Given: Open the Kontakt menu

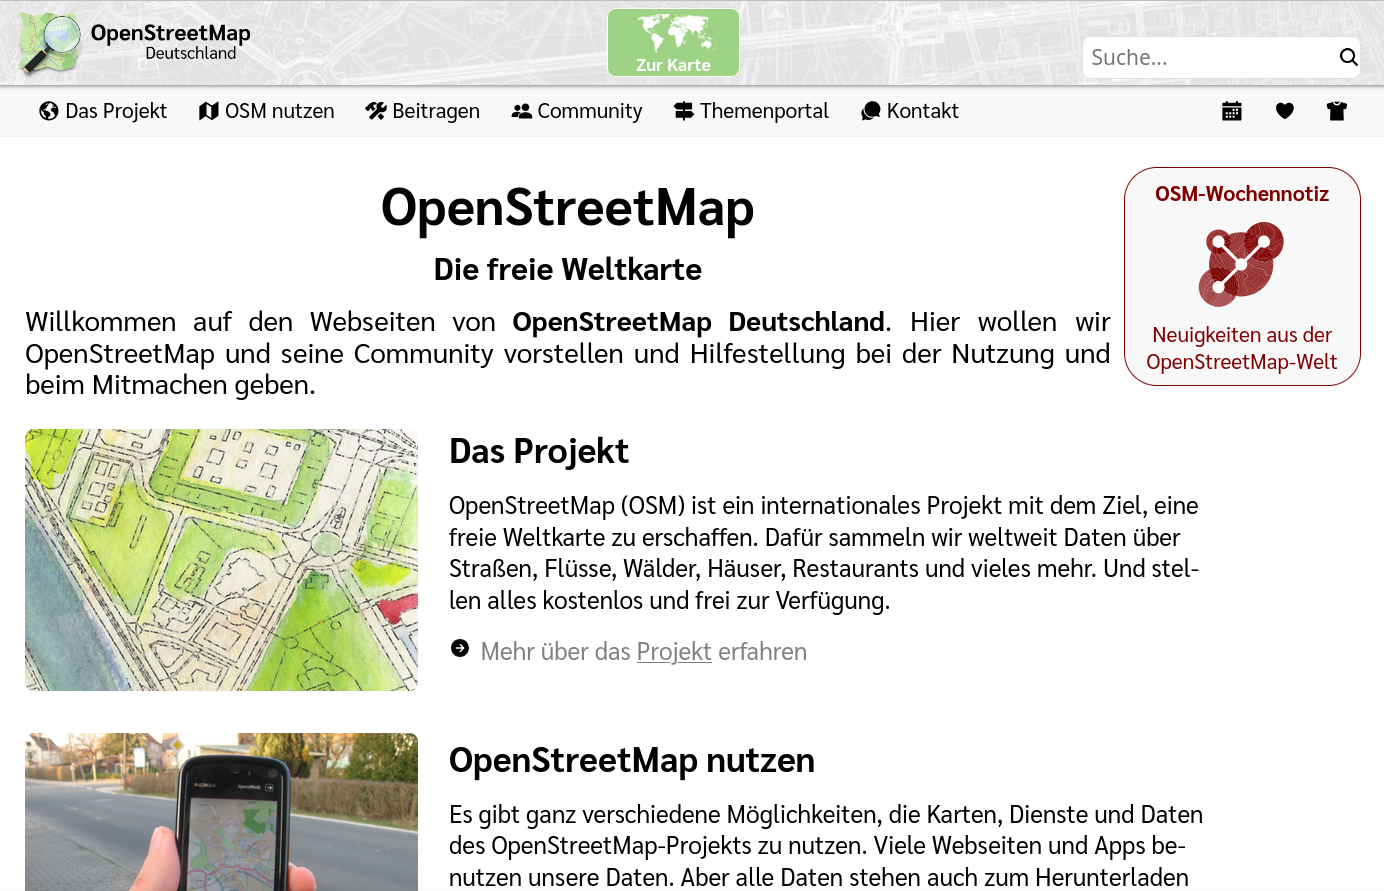Looking at the screenshot, I should pos(909,111).
